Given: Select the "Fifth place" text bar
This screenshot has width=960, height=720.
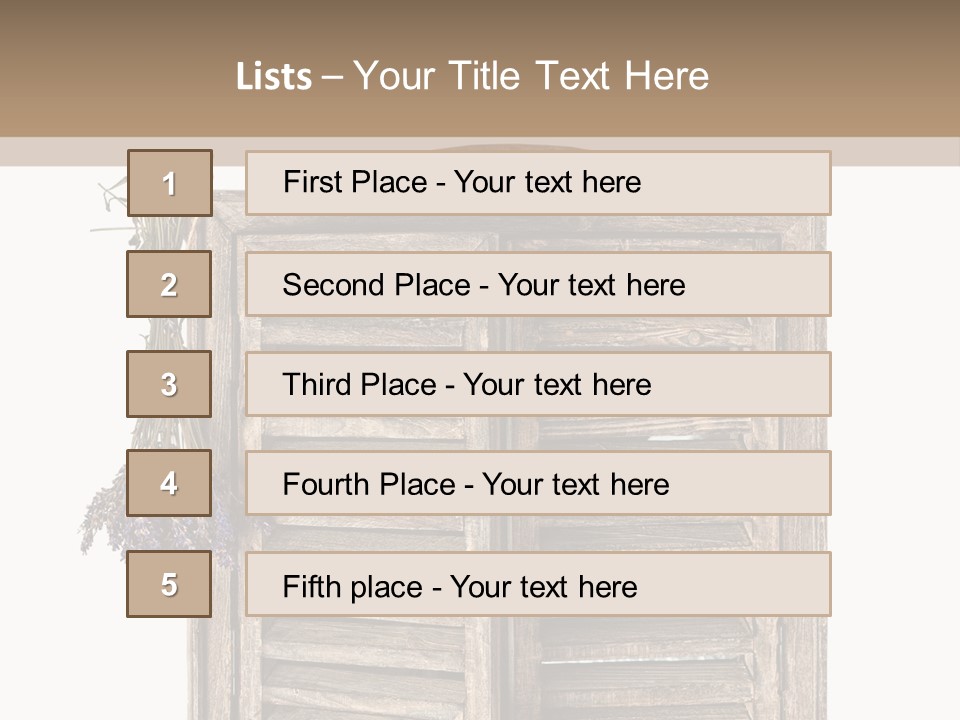Looking at the screenshot, I should pos(538,584).
